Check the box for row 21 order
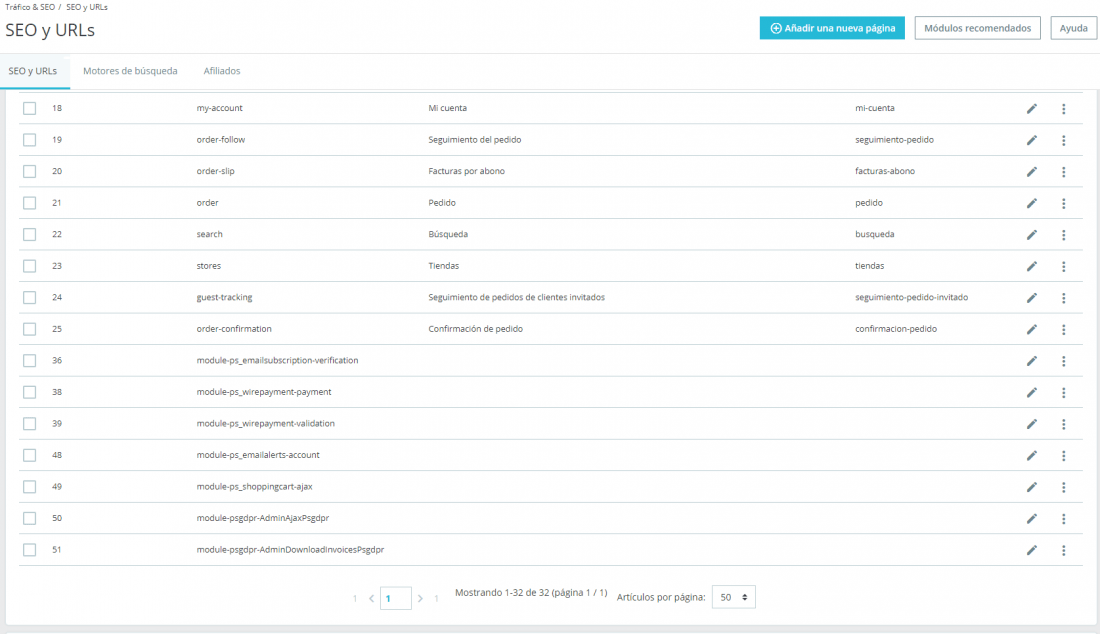Viewport: 1100px width, 634px height. pyautogui.click(x=29, y=203)
